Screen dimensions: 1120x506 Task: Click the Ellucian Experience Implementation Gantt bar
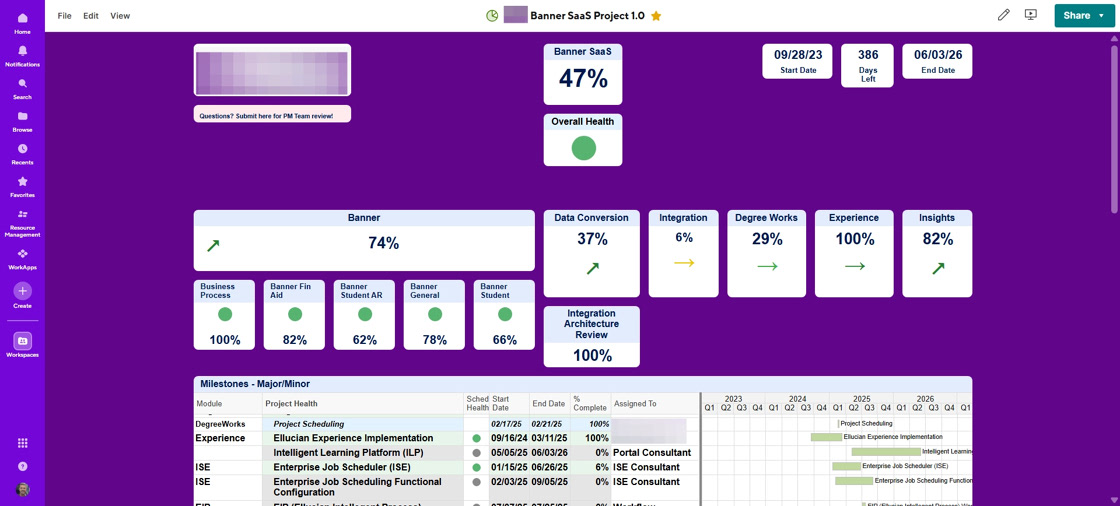pos(826,437)
